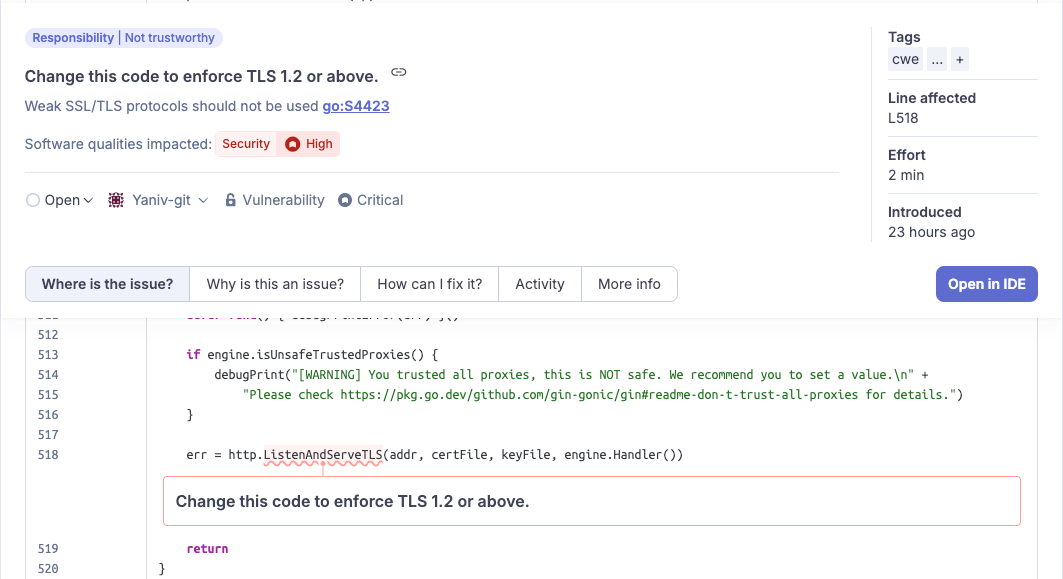Toggle the Responsibility | Not trustworthy badge

pyautogui.click(x=123, y=37)
